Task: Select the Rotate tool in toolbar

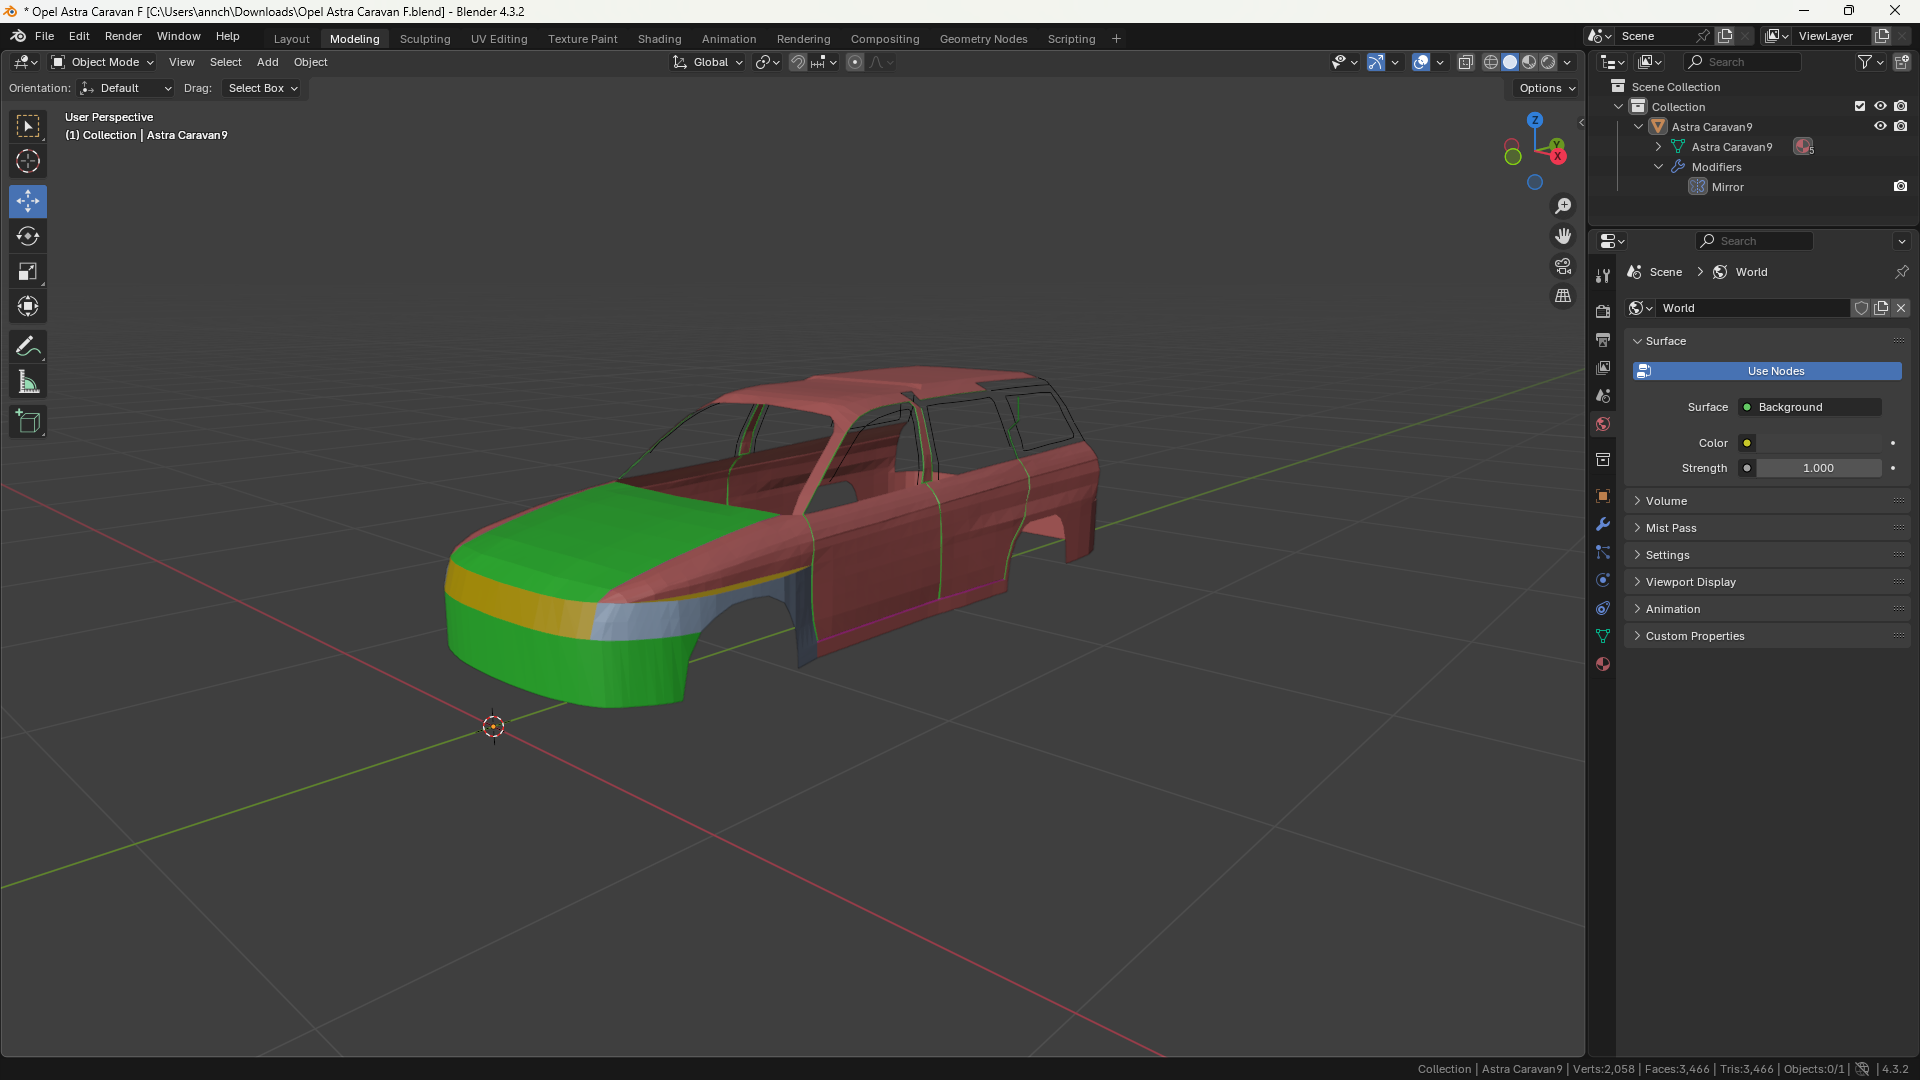Action: pyautogui.click(x=28, y=237)
